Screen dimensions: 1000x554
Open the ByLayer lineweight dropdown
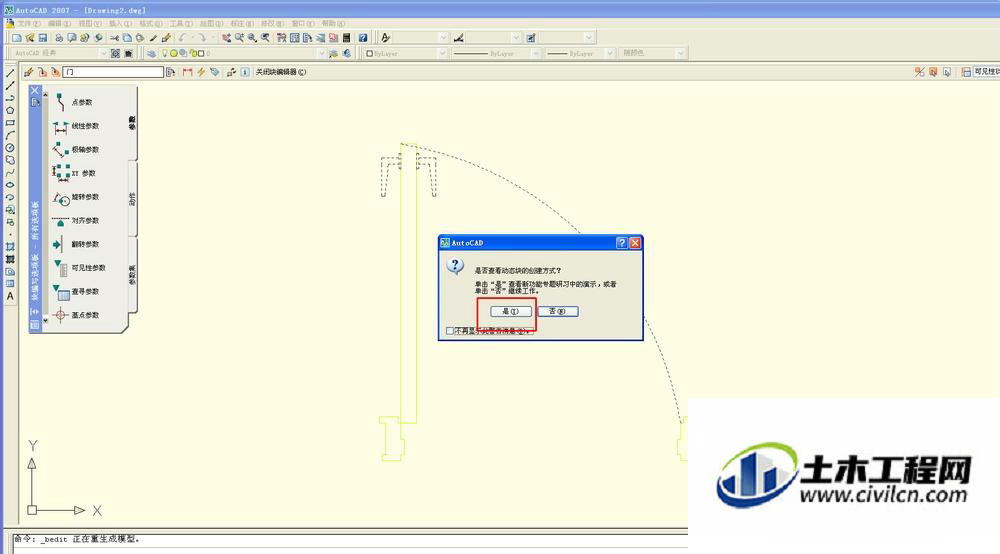coord(610,54)
